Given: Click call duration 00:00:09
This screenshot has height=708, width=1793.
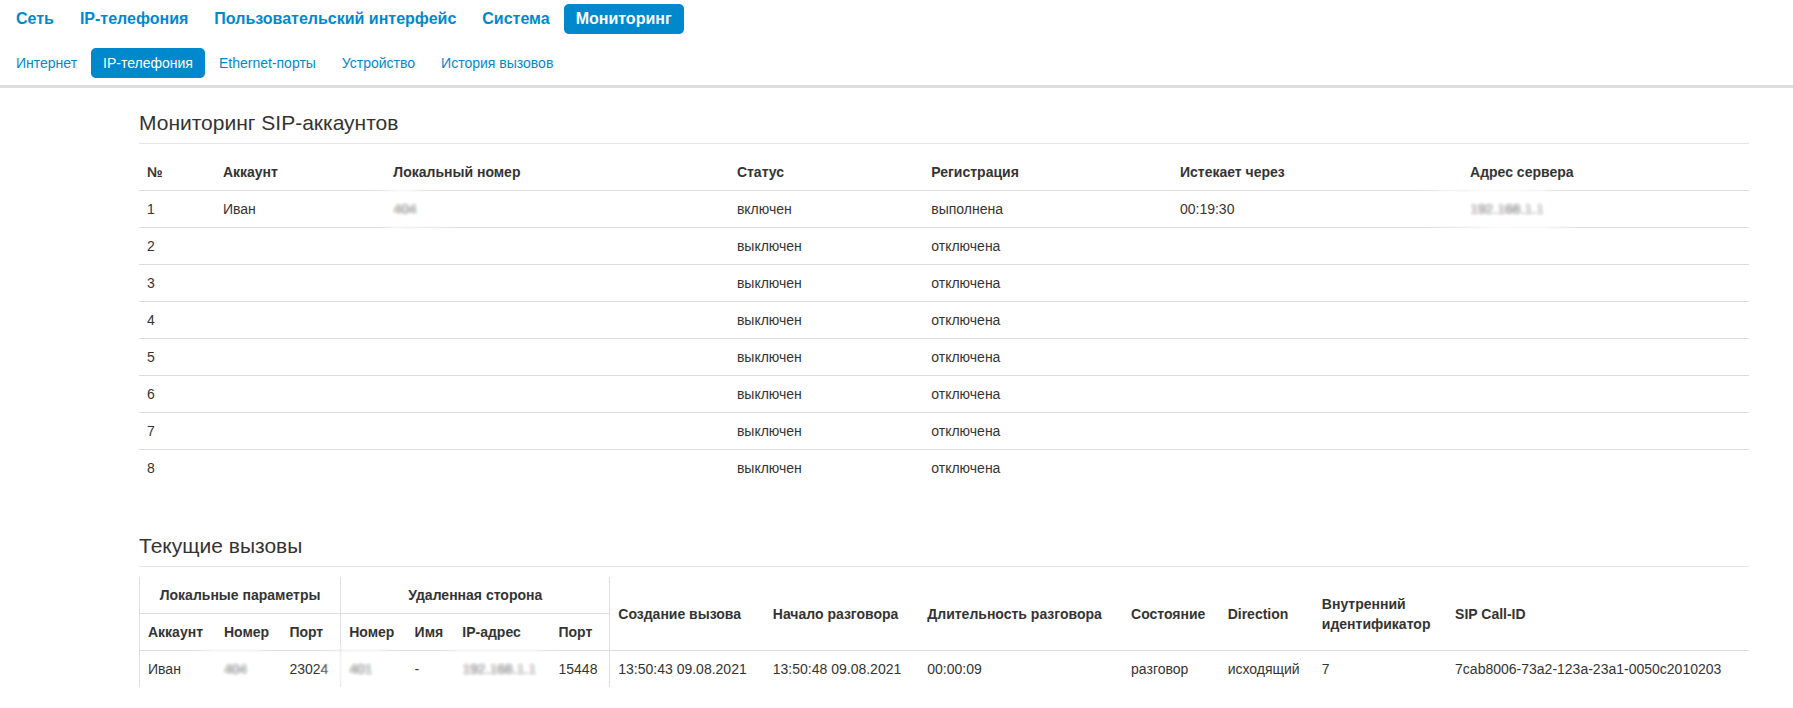Looking at the screenshot, I should tap(954, 669).
